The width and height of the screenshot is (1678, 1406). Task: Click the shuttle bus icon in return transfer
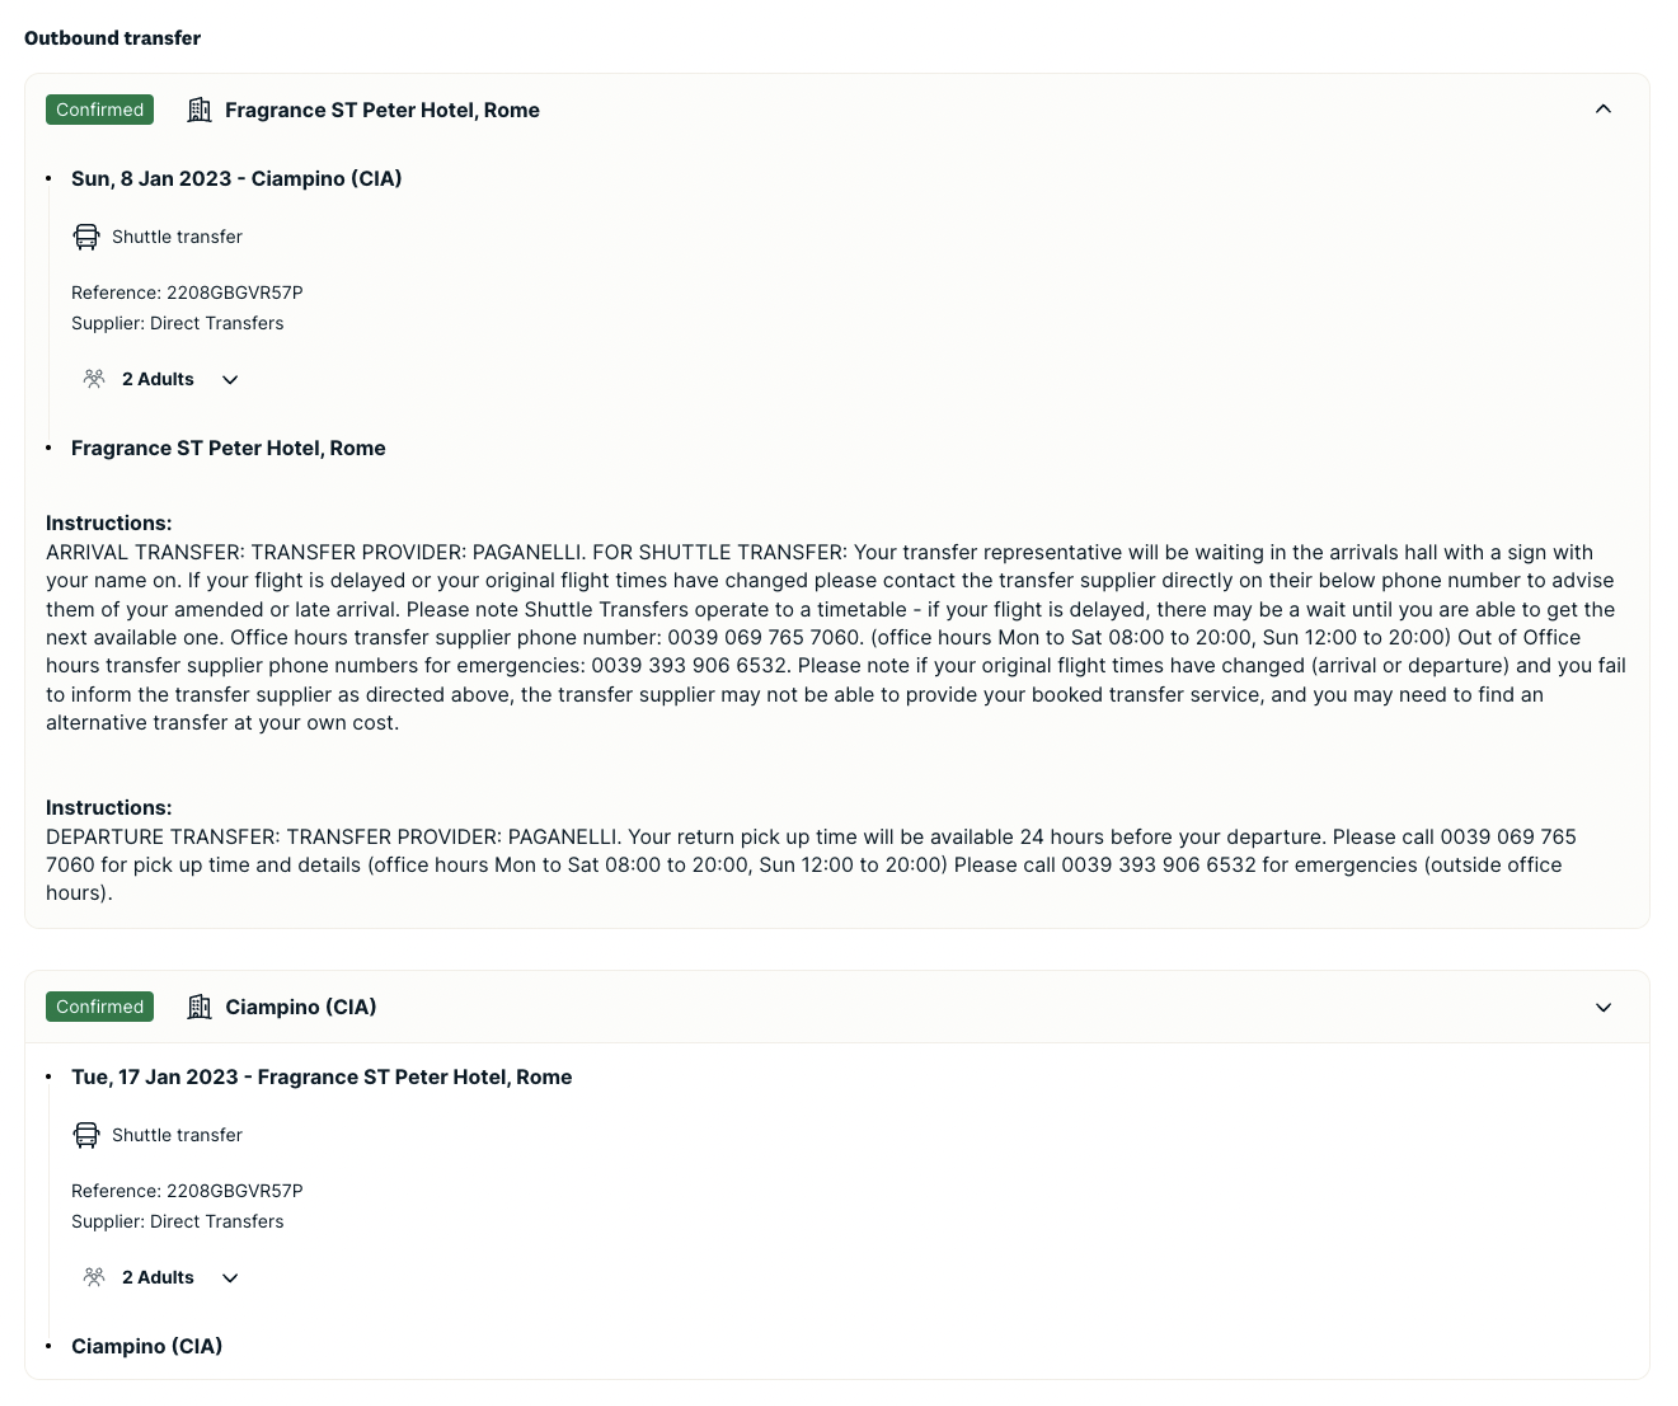pos(86,1135)
